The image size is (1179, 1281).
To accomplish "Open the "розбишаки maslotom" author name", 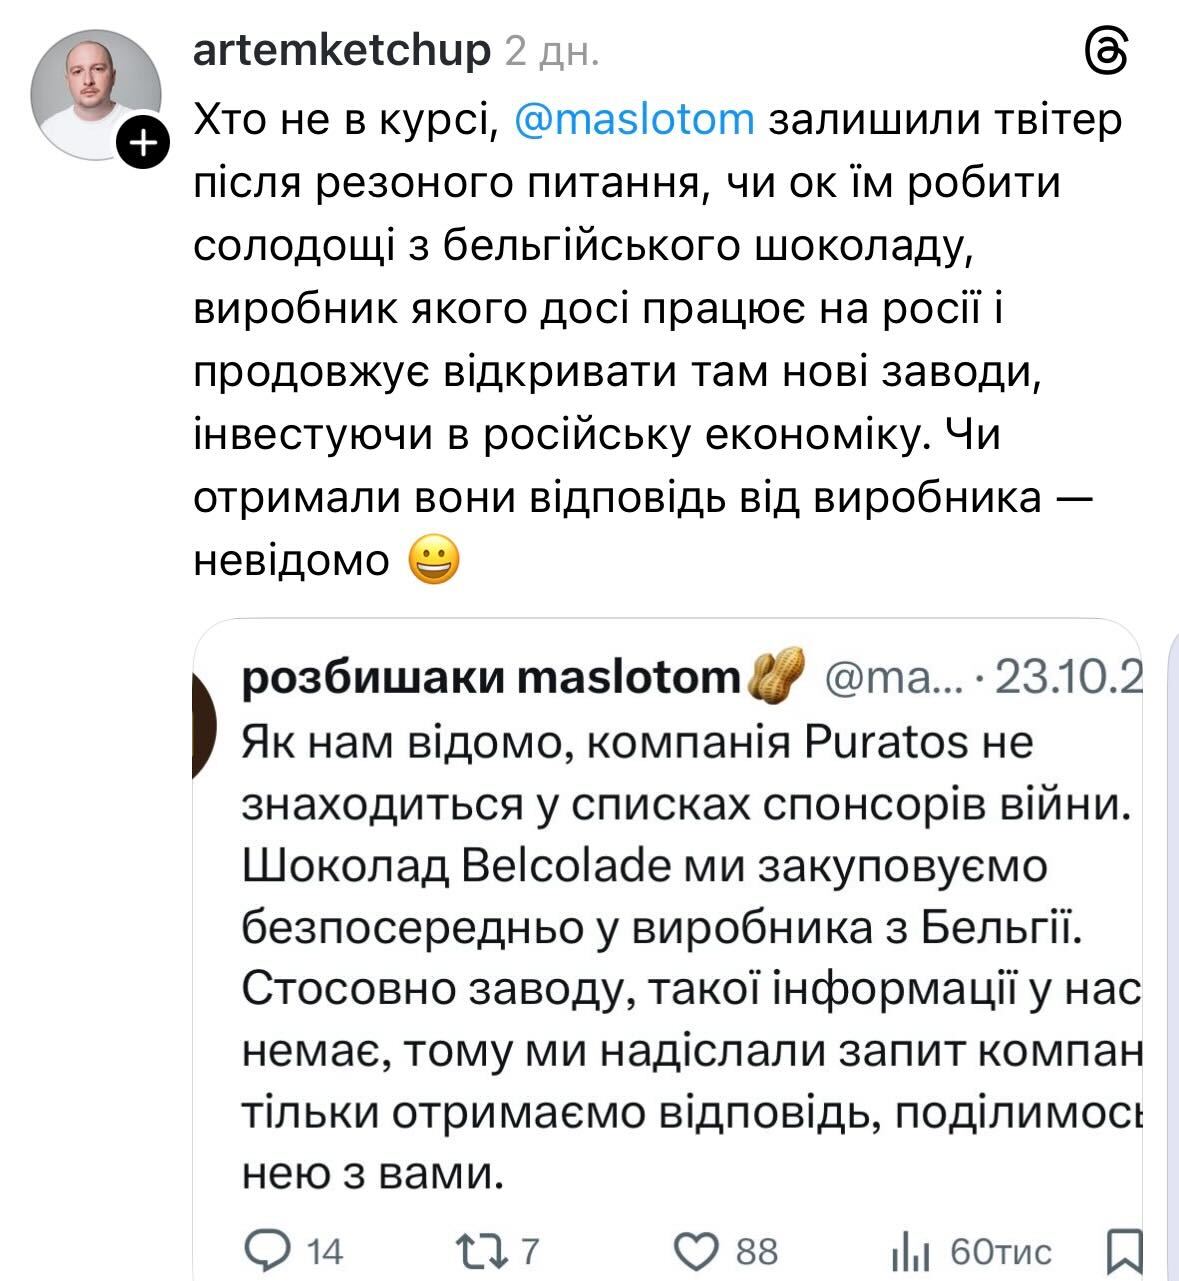I will [490, 679].
